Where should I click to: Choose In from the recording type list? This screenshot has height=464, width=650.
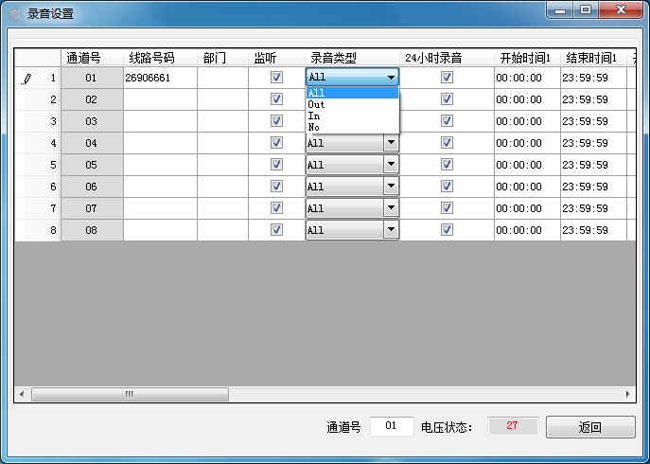[x=315, y=116]
